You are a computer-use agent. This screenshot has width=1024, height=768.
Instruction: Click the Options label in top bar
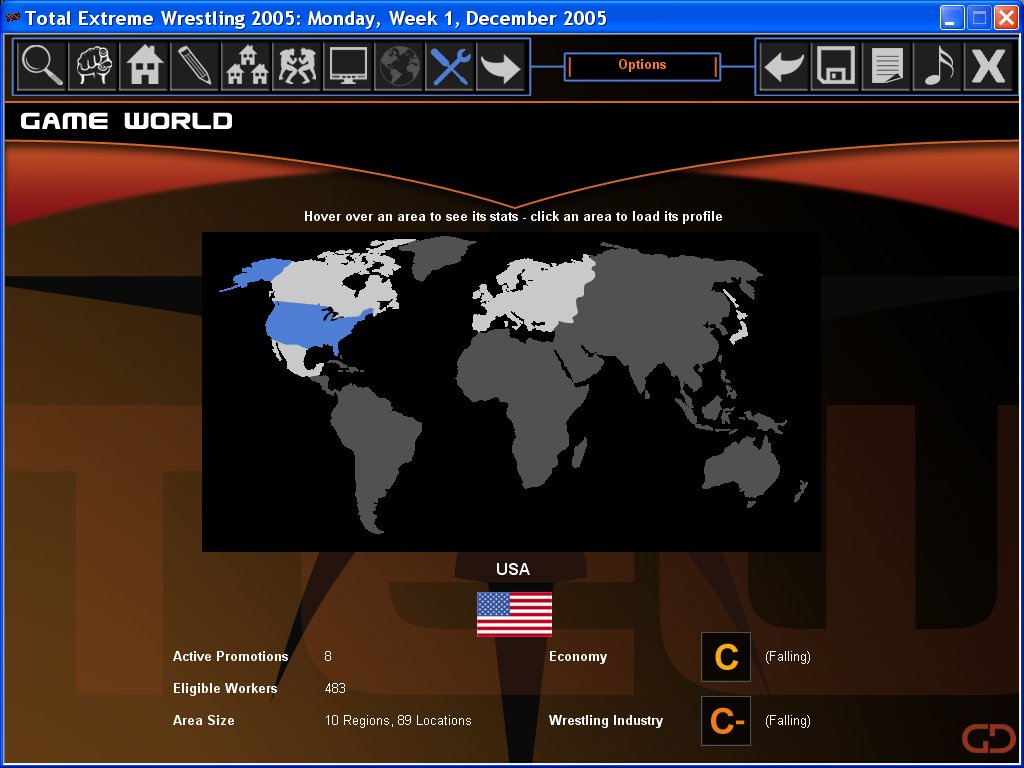pos(642,65)
